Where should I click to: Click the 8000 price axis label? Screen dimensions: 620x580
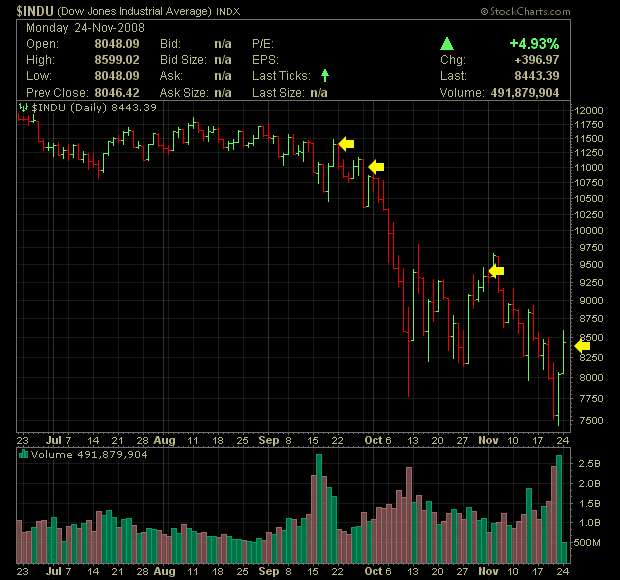(591, 377)
